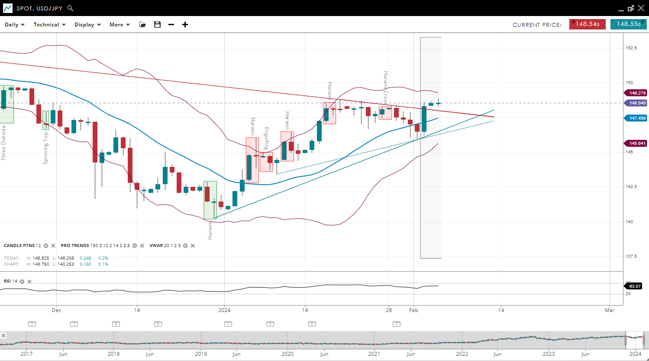Screen dimensions: 649x361
Task: Remove the Pro Trends indicator
Action: coord(142,246)
